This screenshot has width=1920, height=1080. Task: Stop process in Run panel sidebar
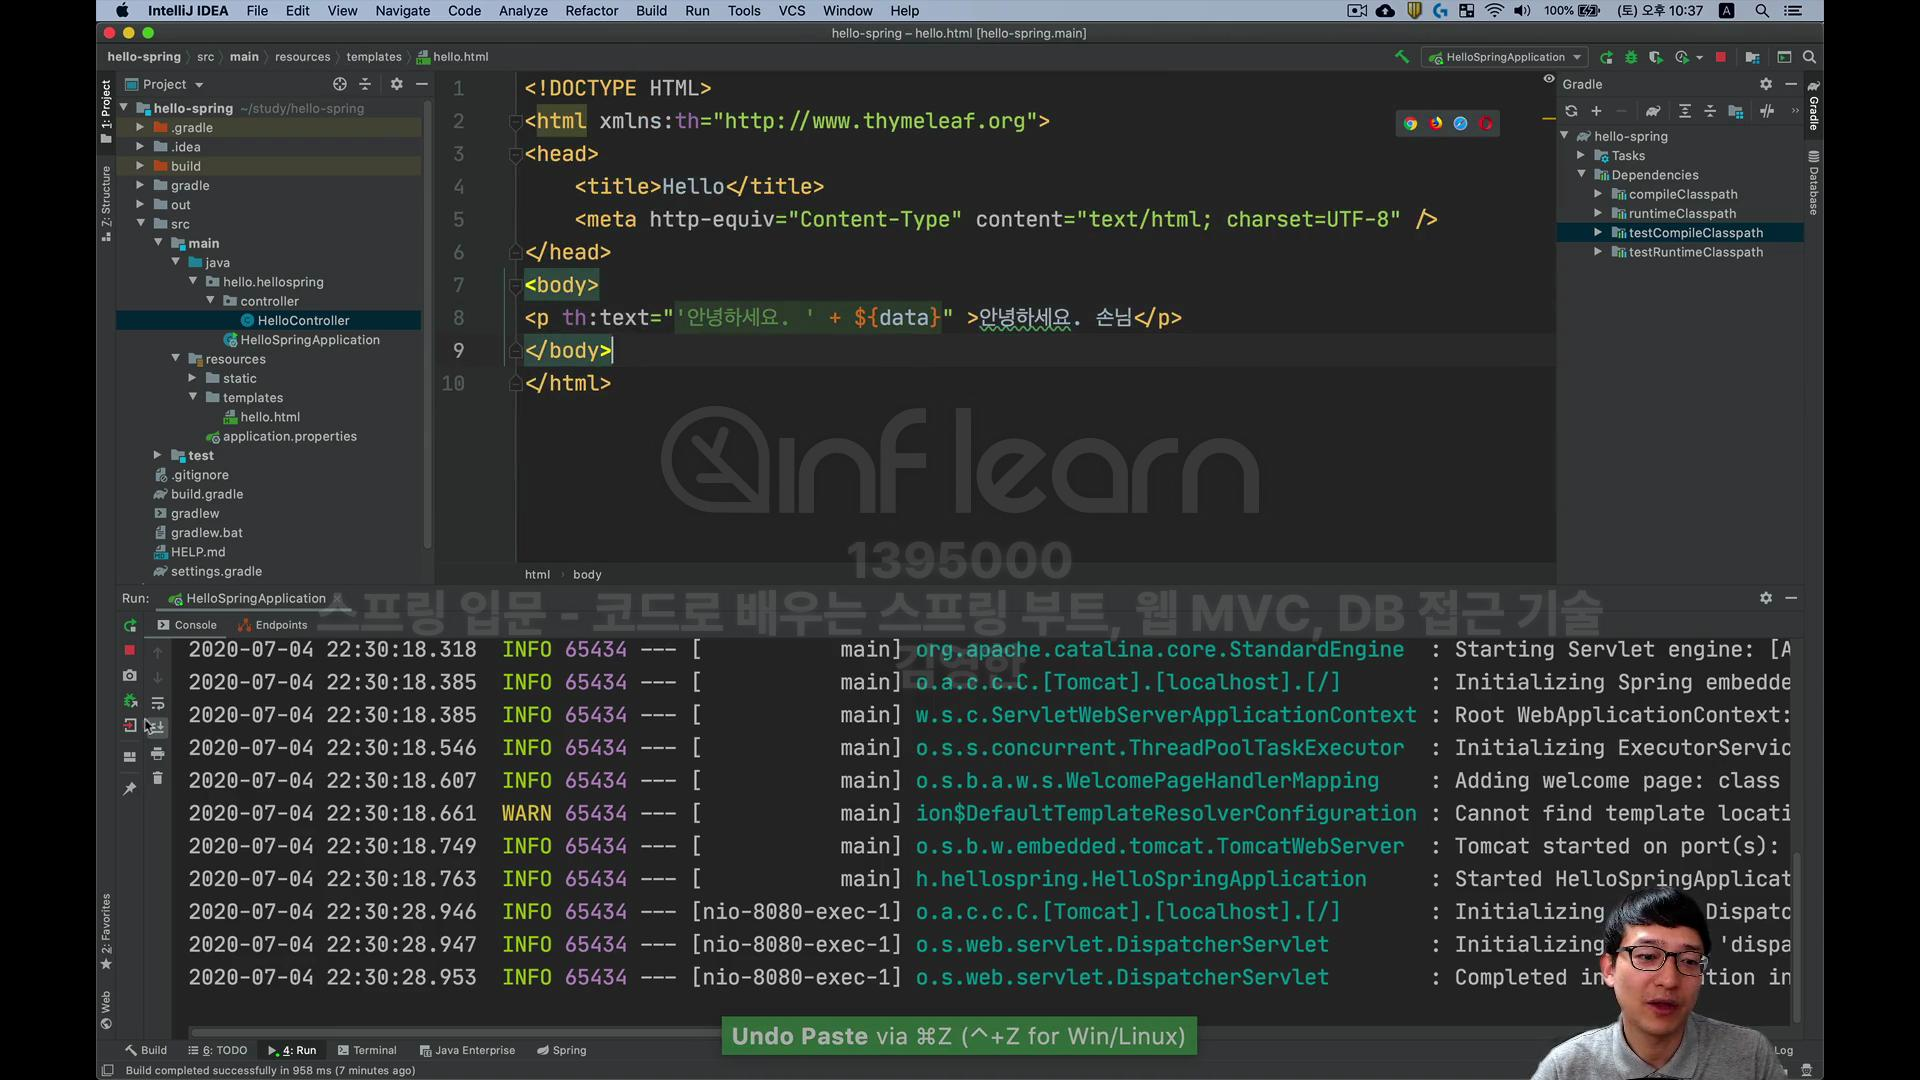coord(130,650)
